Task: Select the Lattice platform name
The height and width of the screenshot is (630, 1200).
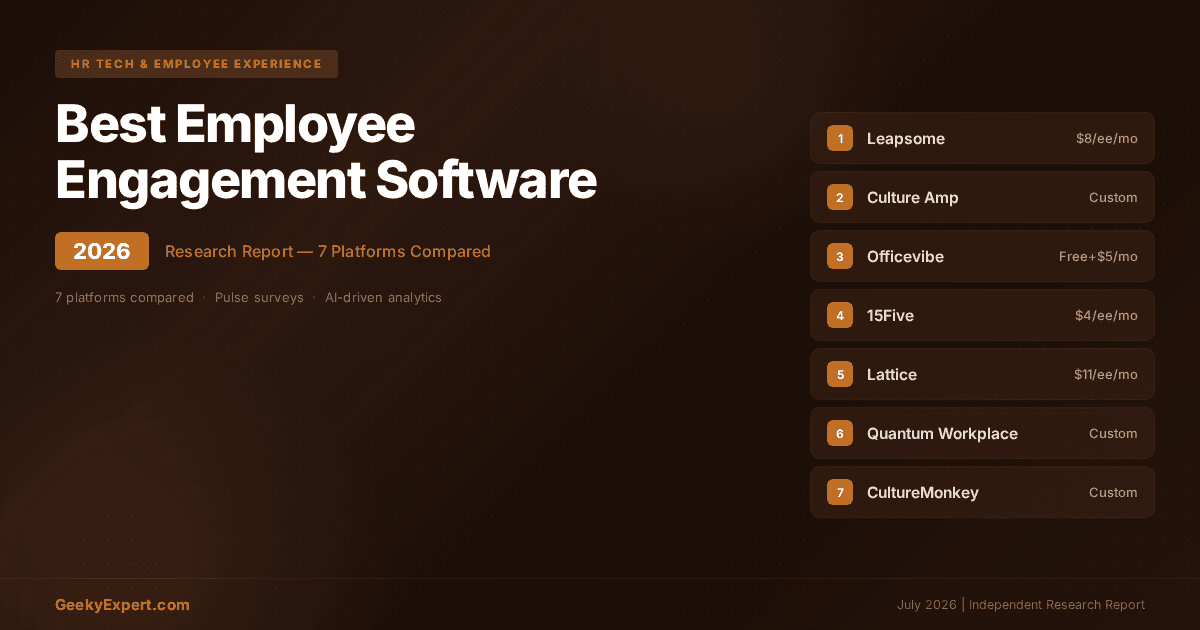Action: tap(892, 374)
